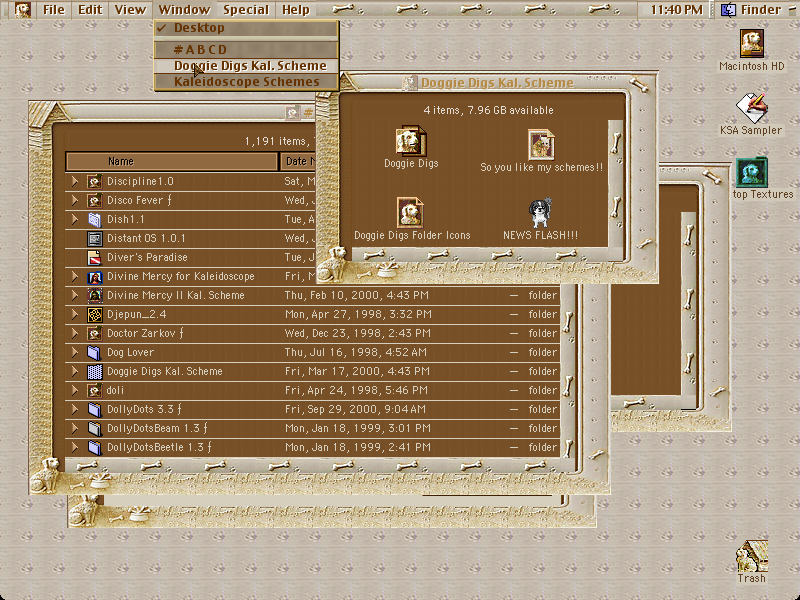800x600 pixels.
Task: Click the Doggie Digs Kal. Scheme title bar icon
Action: 409,83
